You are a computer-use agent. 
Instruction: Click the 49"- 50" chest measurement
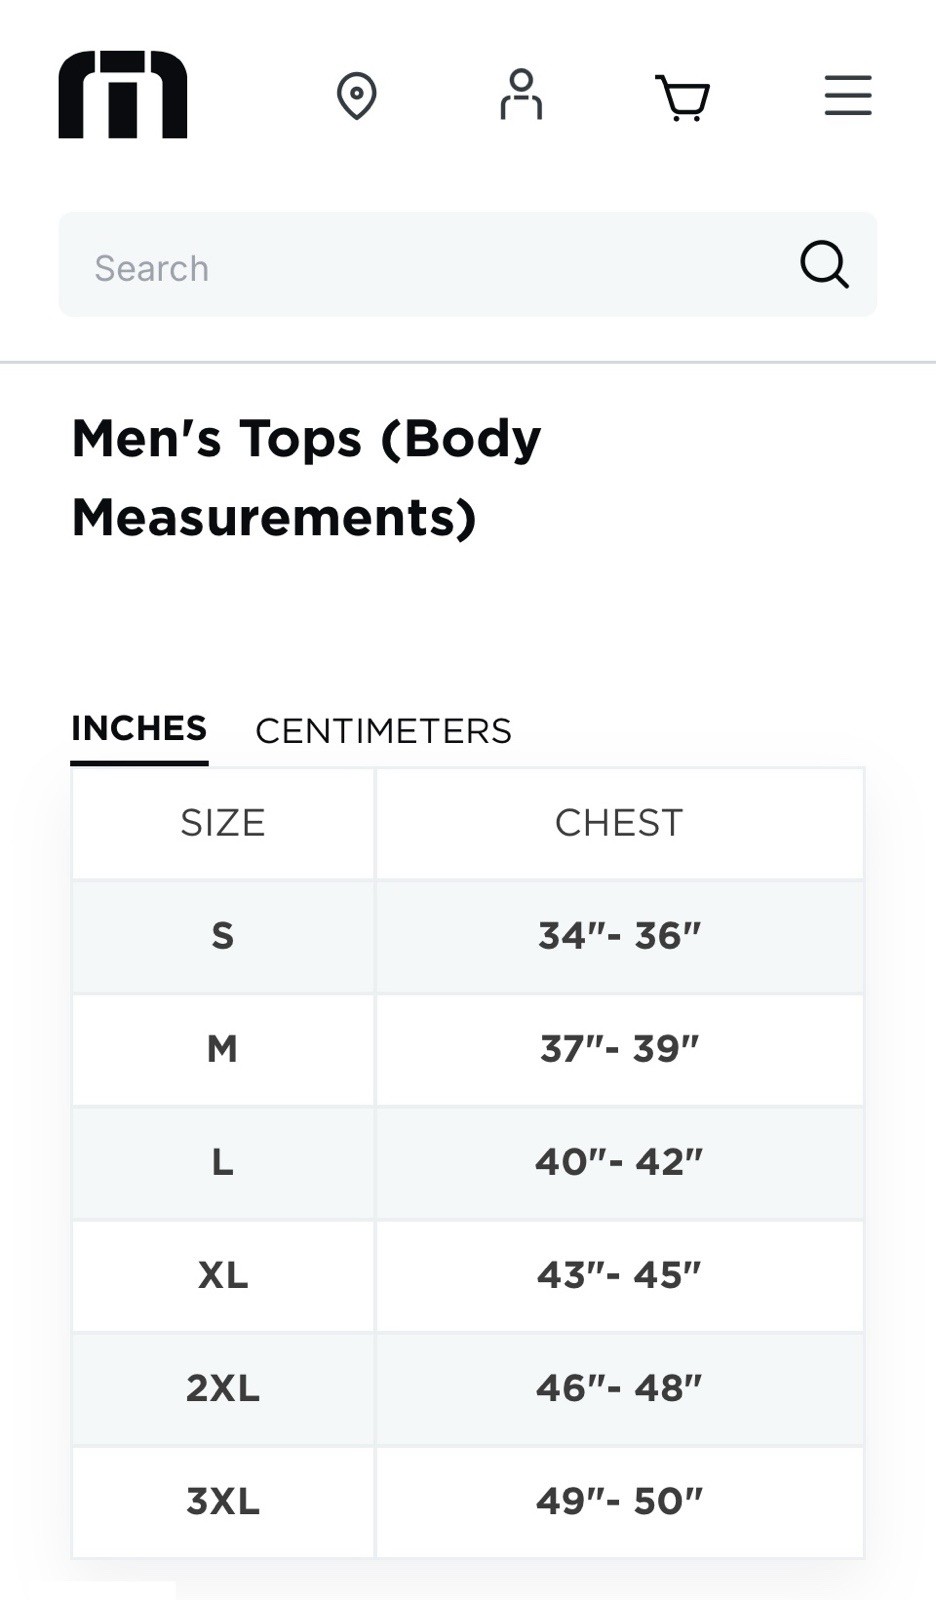pos(619,1501)
